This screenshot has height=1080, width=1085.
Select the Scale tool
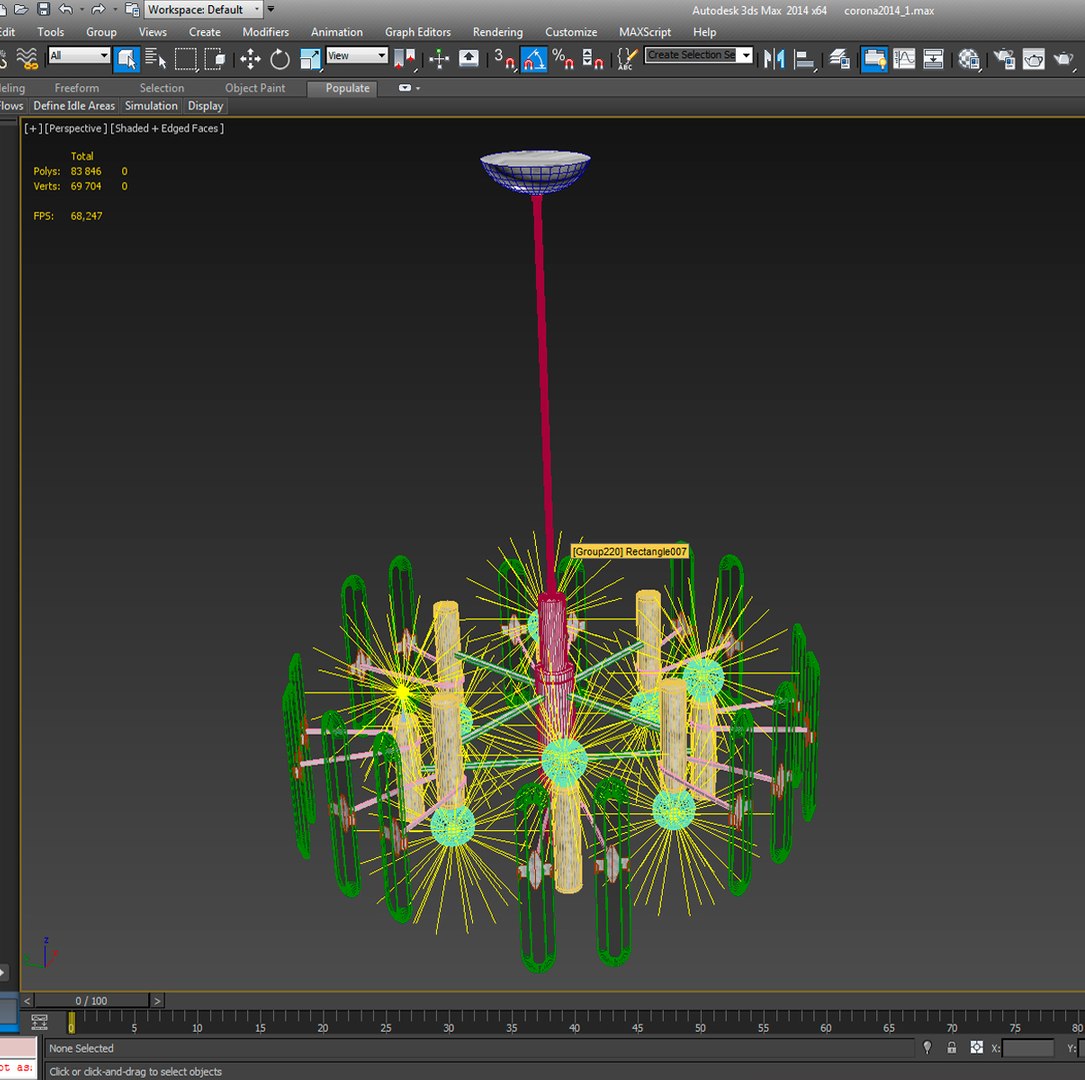[310, 59]
